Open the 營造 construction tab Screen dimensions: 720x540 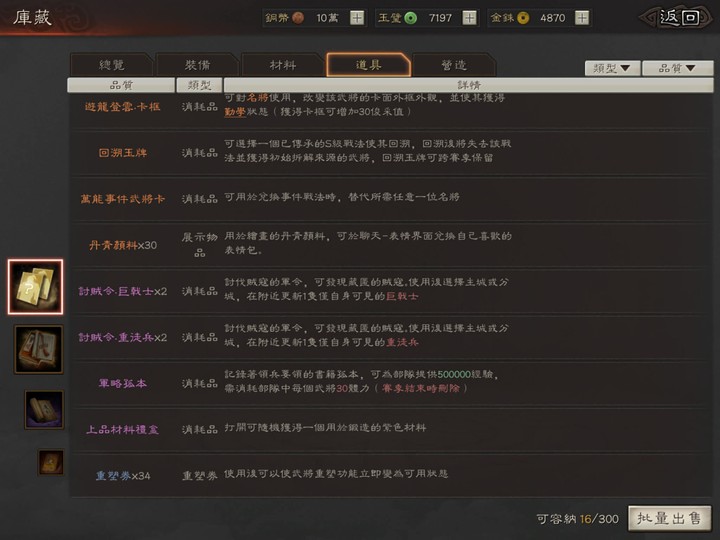(x=453, y=65)
